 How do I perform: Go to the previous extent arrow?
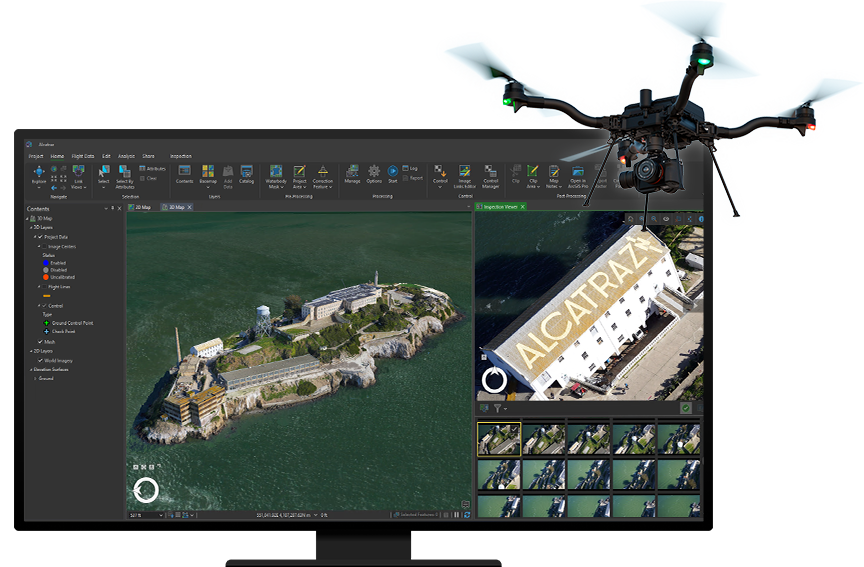tap(54, 188)
